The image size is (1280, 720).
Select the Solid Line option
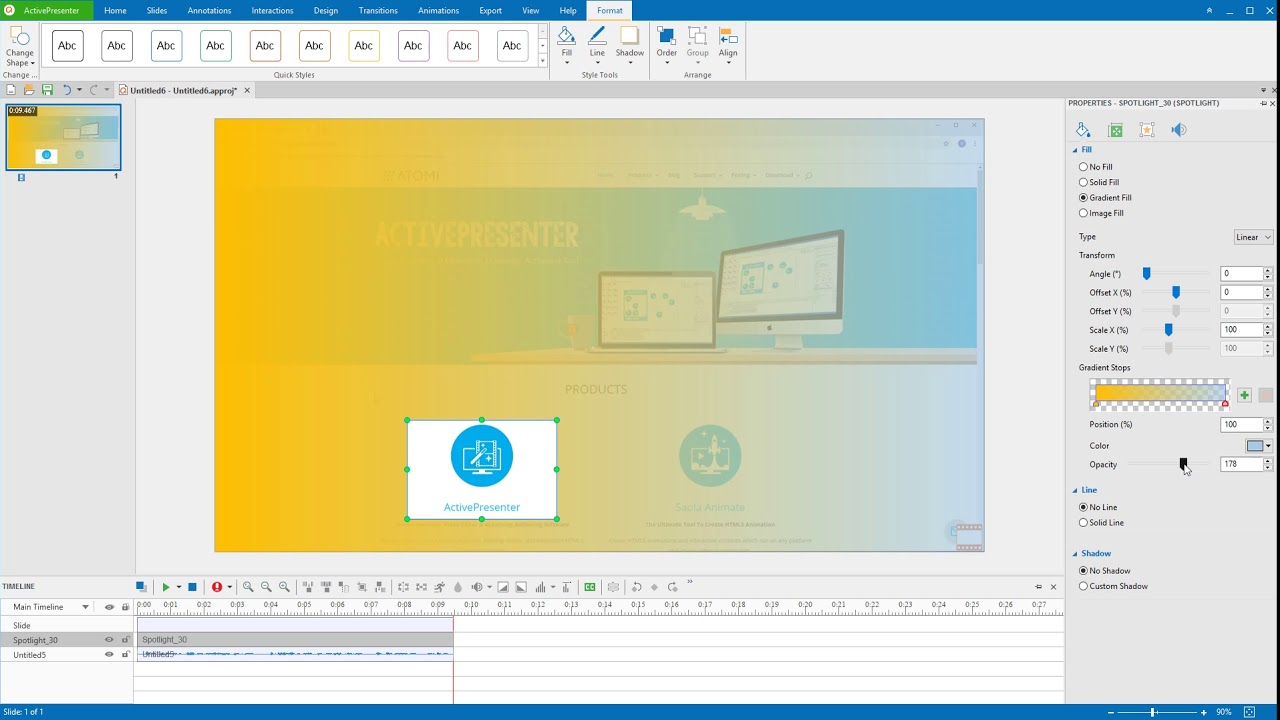click(1101, 522)
